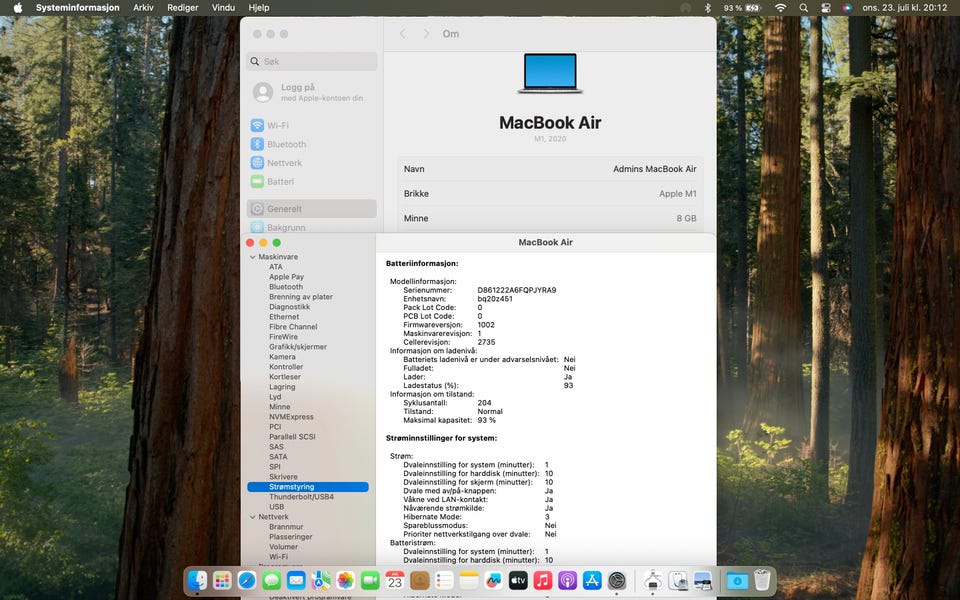960x600 pixels.
Task: Launch Safari from the Dock
Action: tap(247, 580)
